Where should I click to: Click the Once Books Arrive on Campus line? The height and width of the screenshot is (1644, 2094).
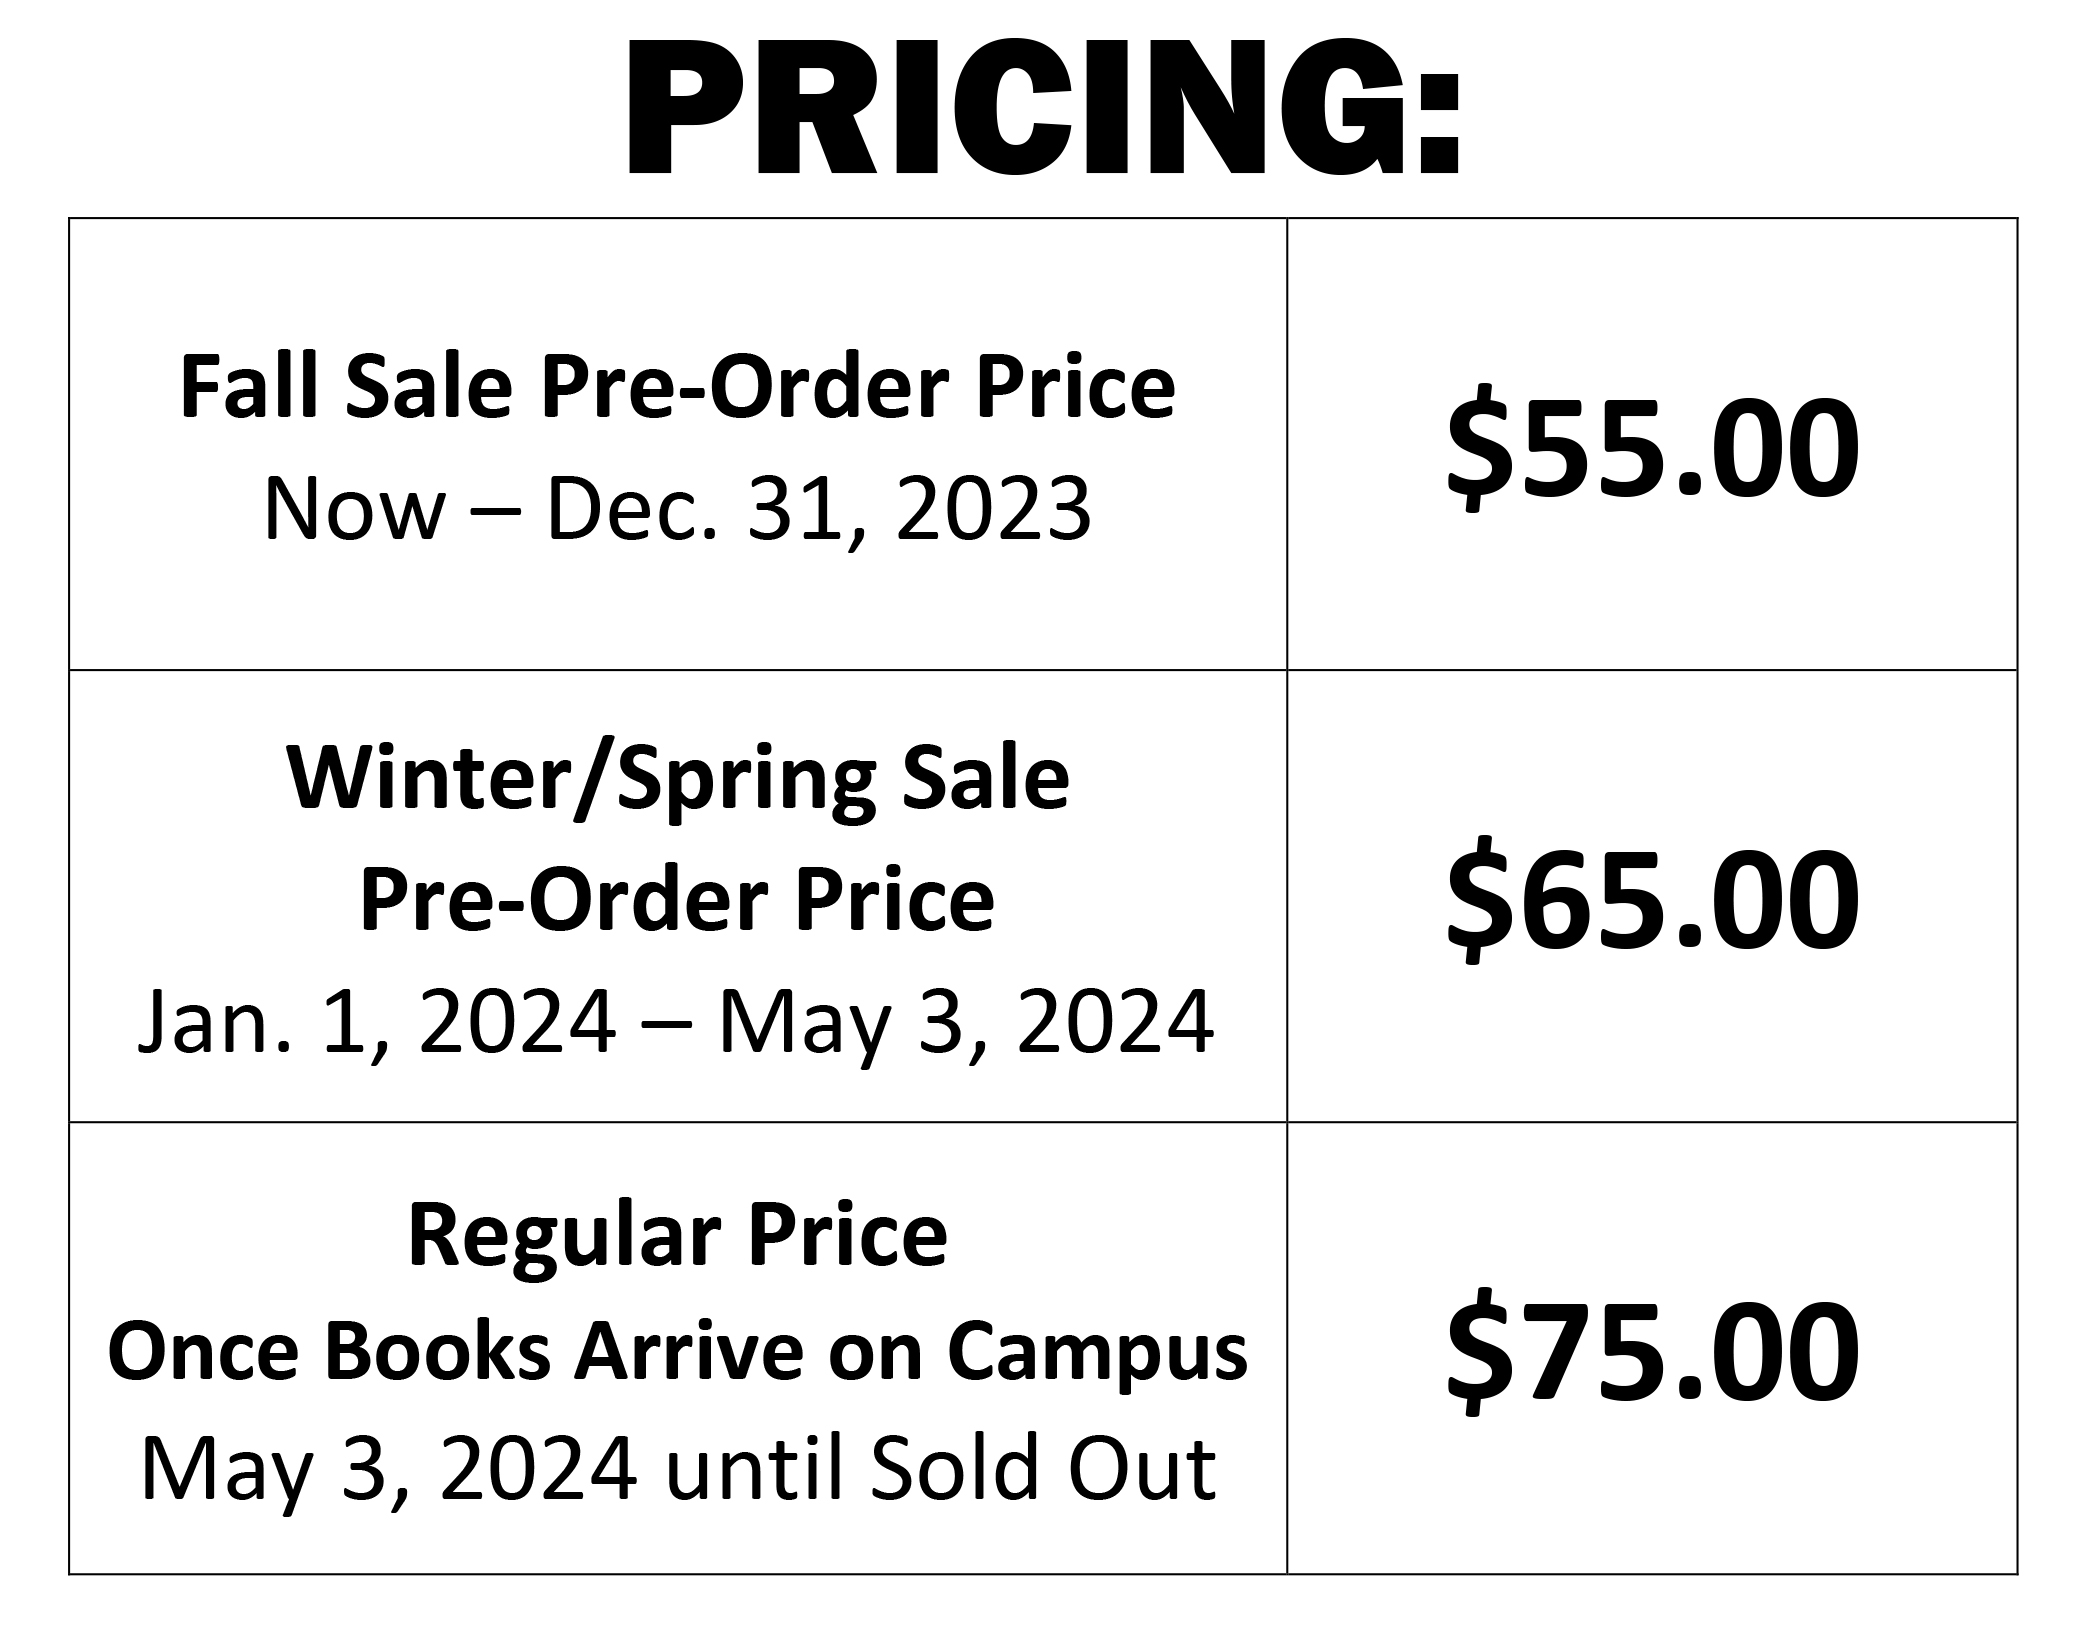678,1353
